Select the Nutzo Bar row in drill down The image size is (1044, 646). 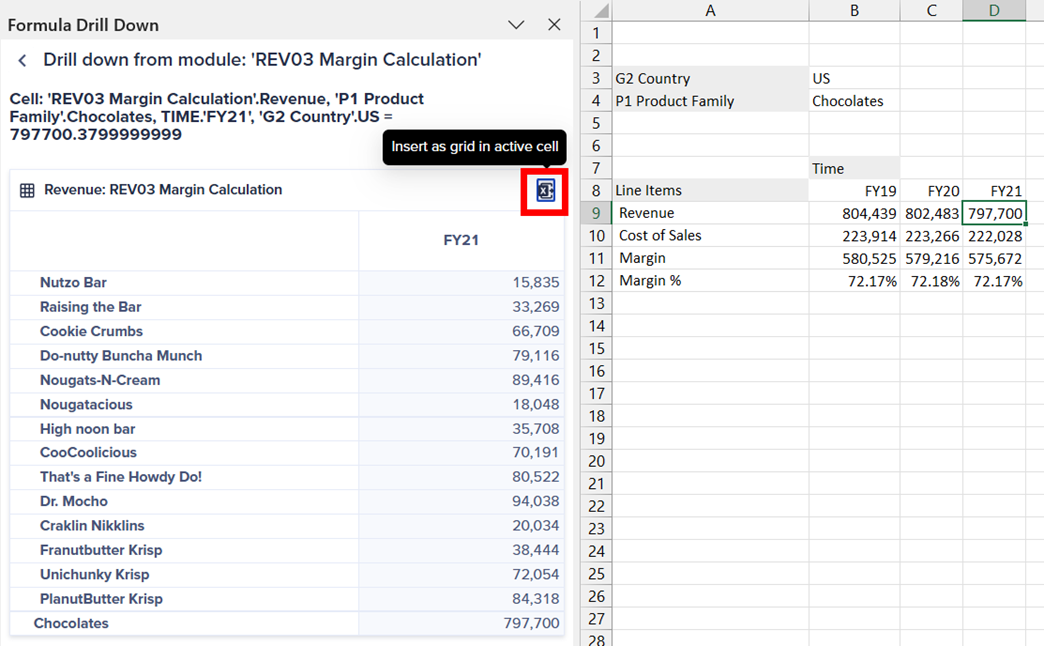pyautogui.click(x=73, y=283)
